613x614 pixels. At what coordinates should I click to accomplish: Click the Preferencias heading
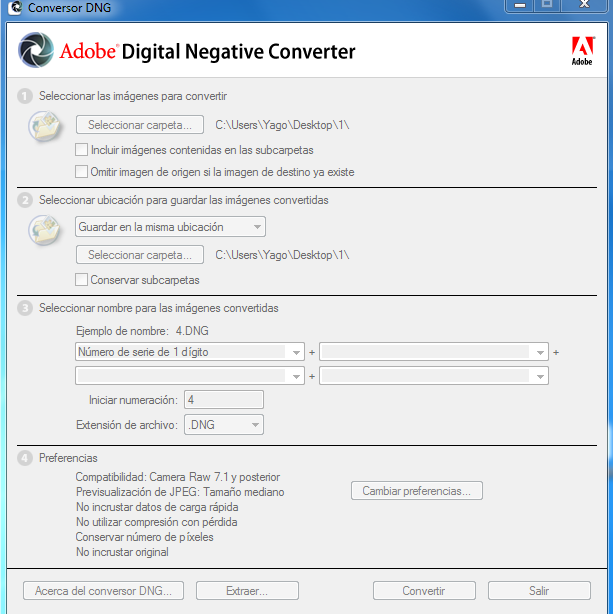click(x=68, y=458)
